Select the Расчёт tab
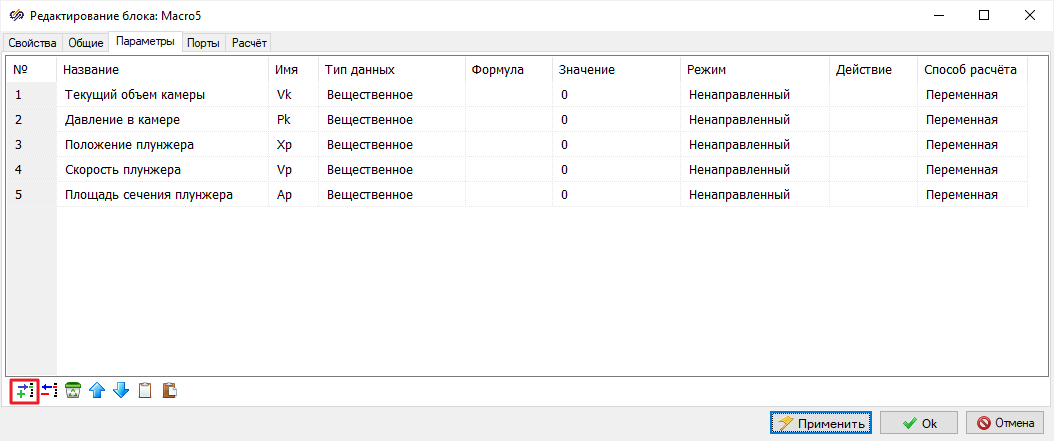 pos(248,43)
